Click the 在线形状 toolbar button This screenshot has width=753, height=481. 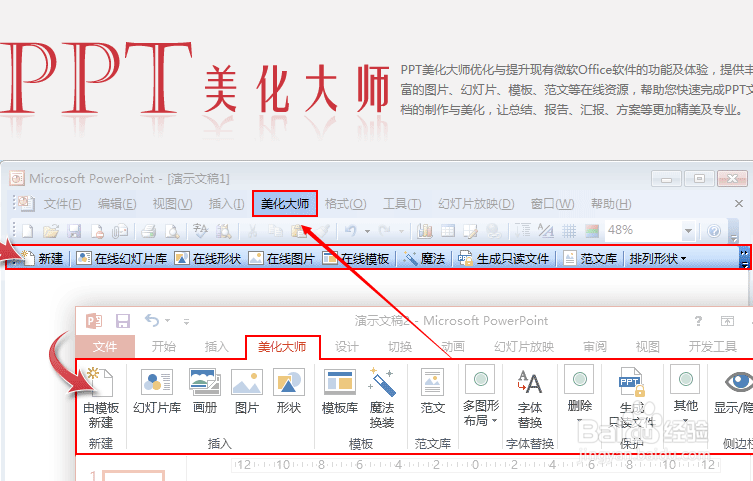click(x=208, y=259)
